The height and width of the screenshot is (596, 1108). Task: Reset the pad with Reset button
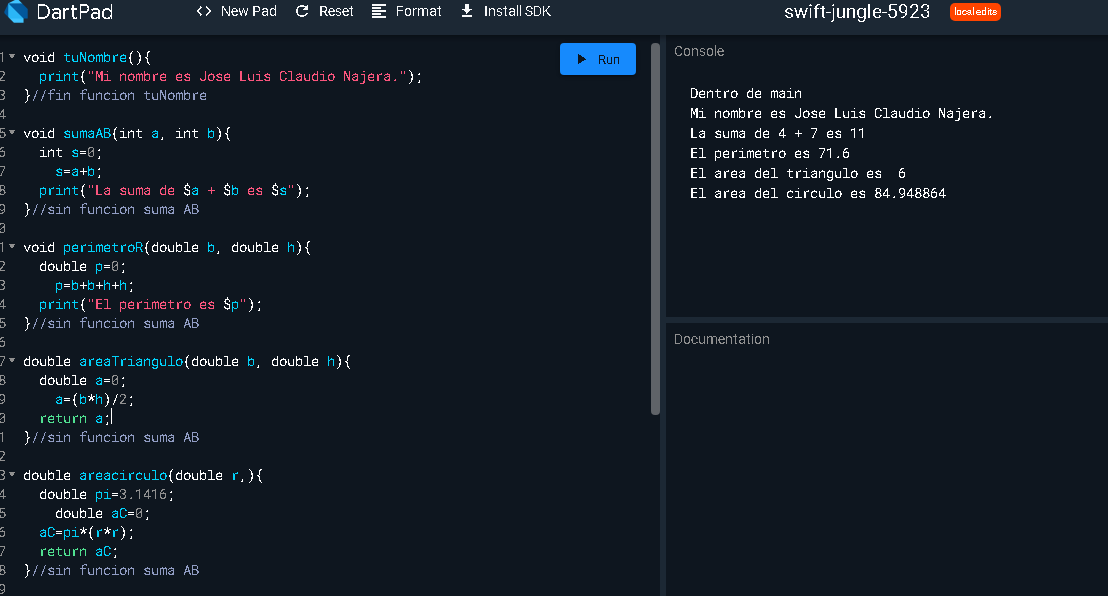324,11
